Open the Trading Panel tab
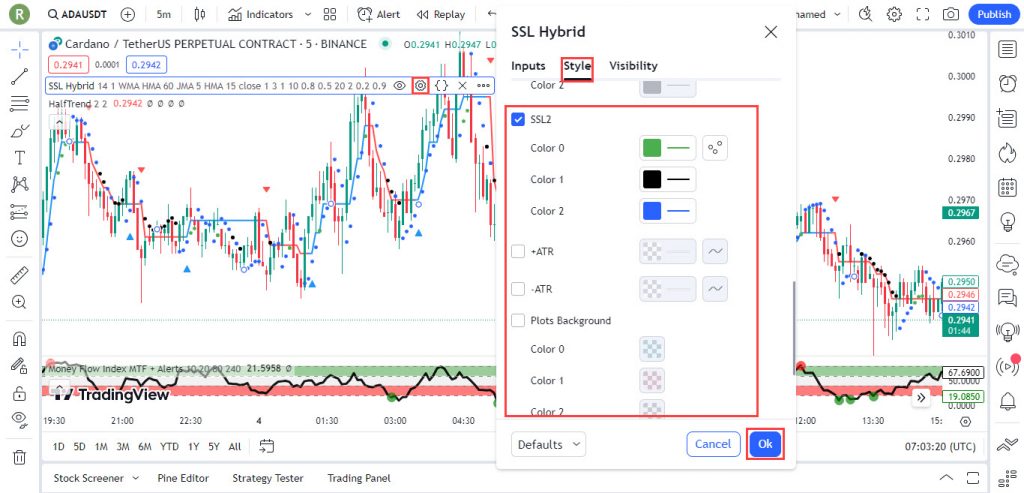The width and height of the screenshot is (1024, 493). coord(359,478)
